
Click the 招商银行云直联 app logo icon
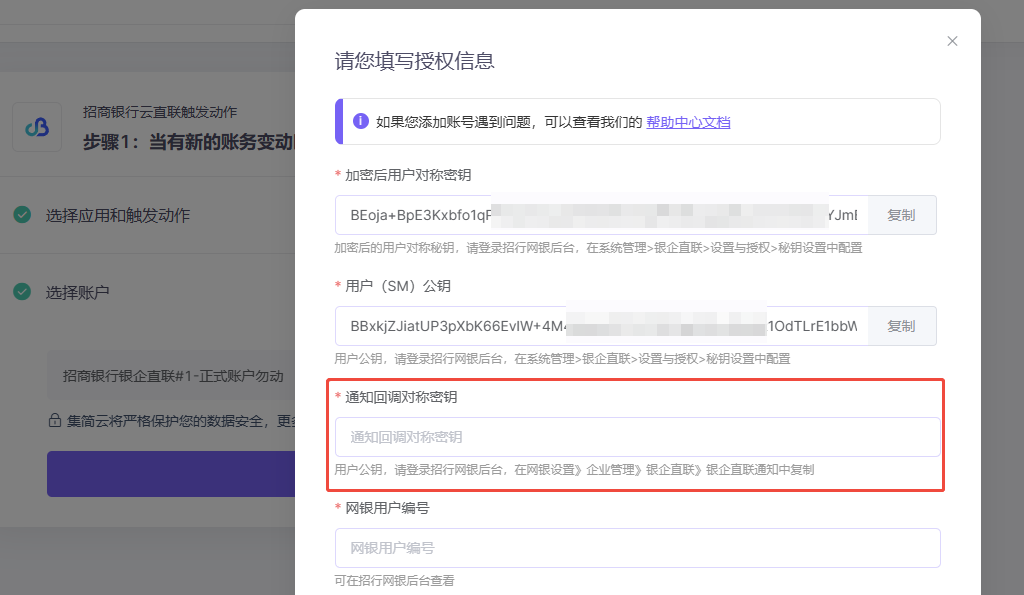[x=37, y=127]
